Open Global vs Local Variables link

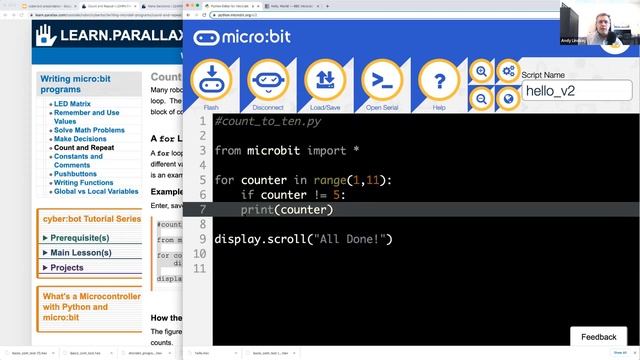tap(96, 191)
